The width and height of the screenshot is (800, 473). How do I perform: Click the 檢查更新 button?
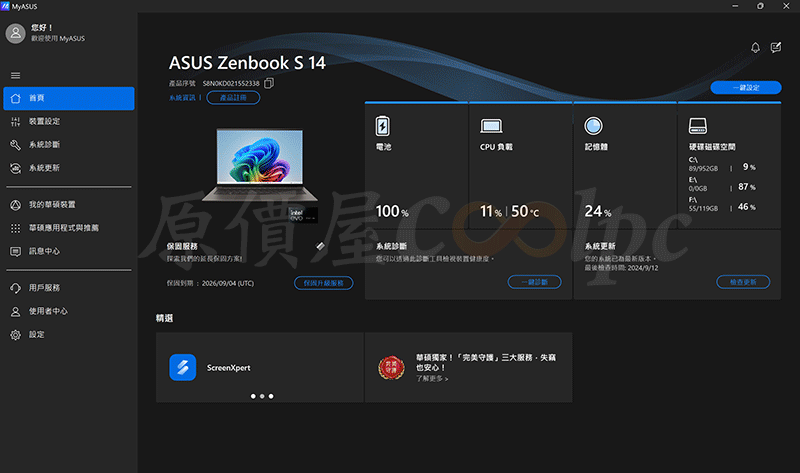tap(743, 282)
